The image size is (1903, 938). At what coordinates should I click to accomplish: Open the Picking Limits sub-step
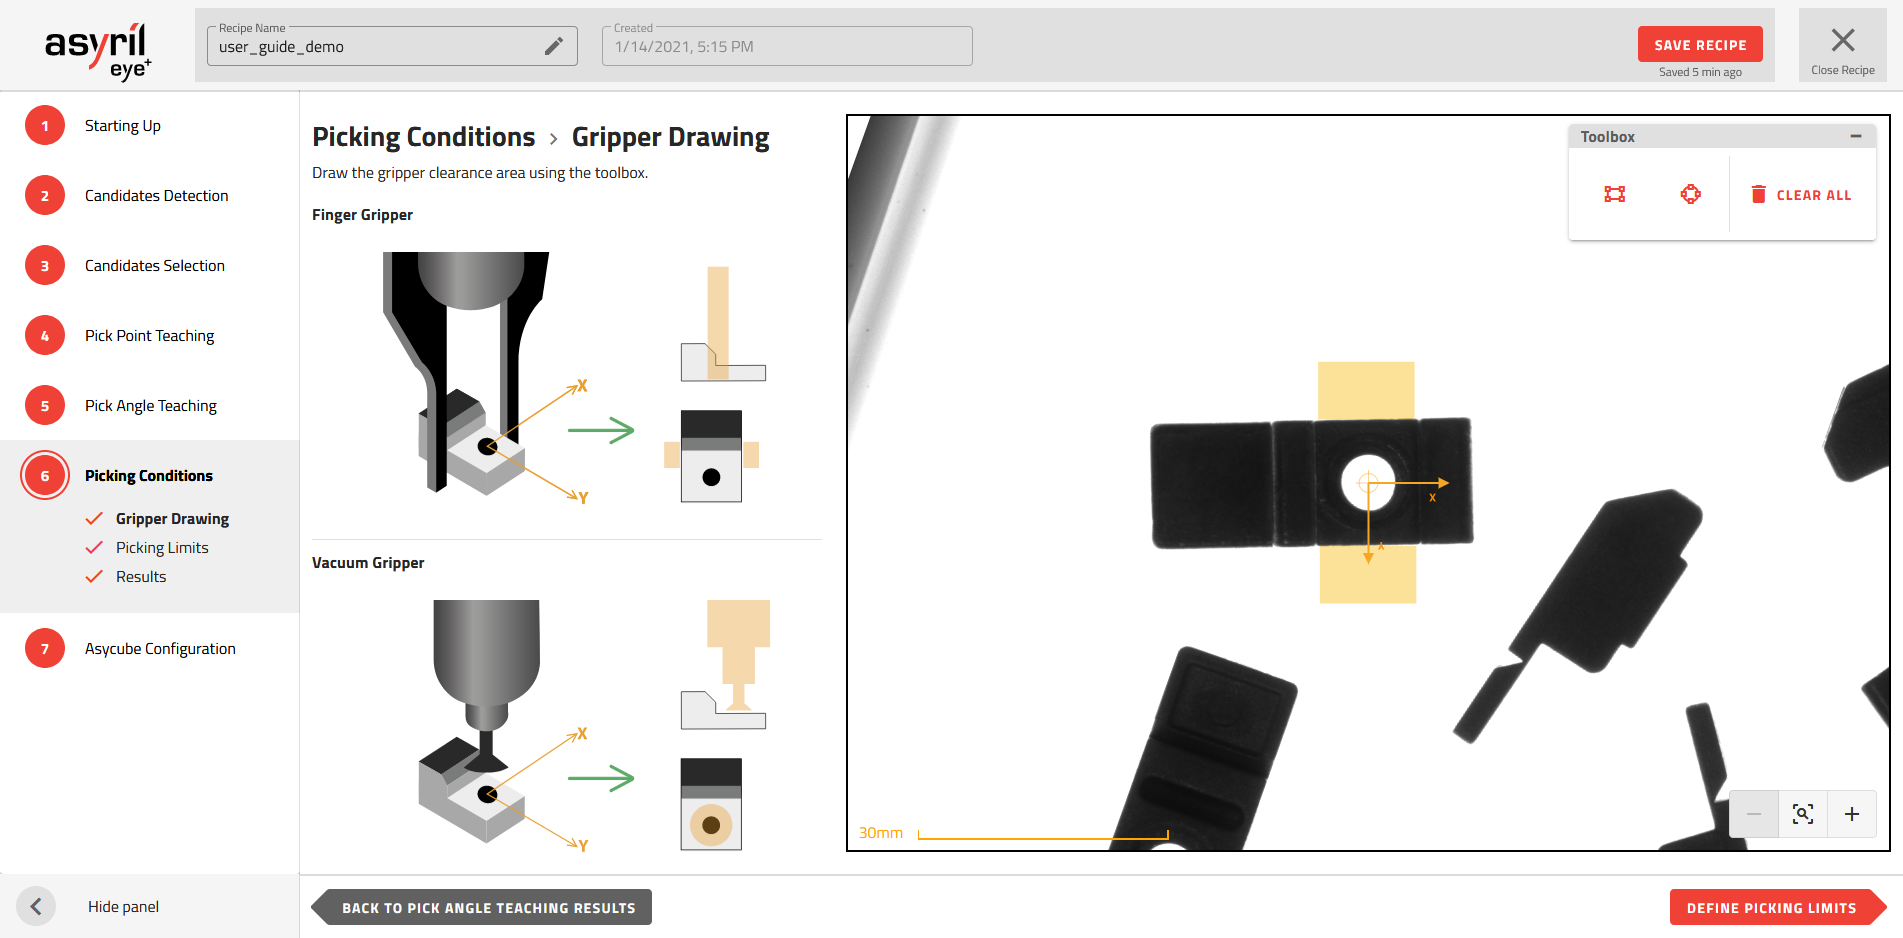point(162,548)
